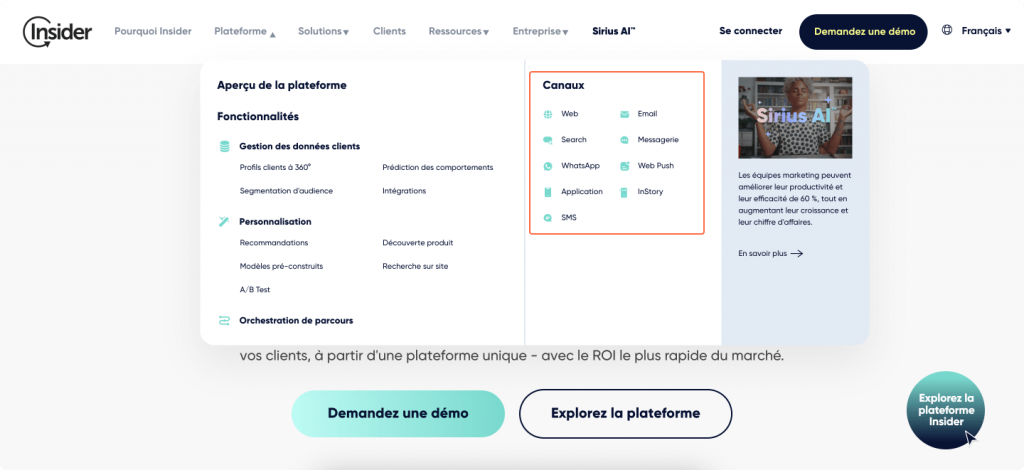Open the Clients nav item
The image size is (1024, 470).
[389, 31]
